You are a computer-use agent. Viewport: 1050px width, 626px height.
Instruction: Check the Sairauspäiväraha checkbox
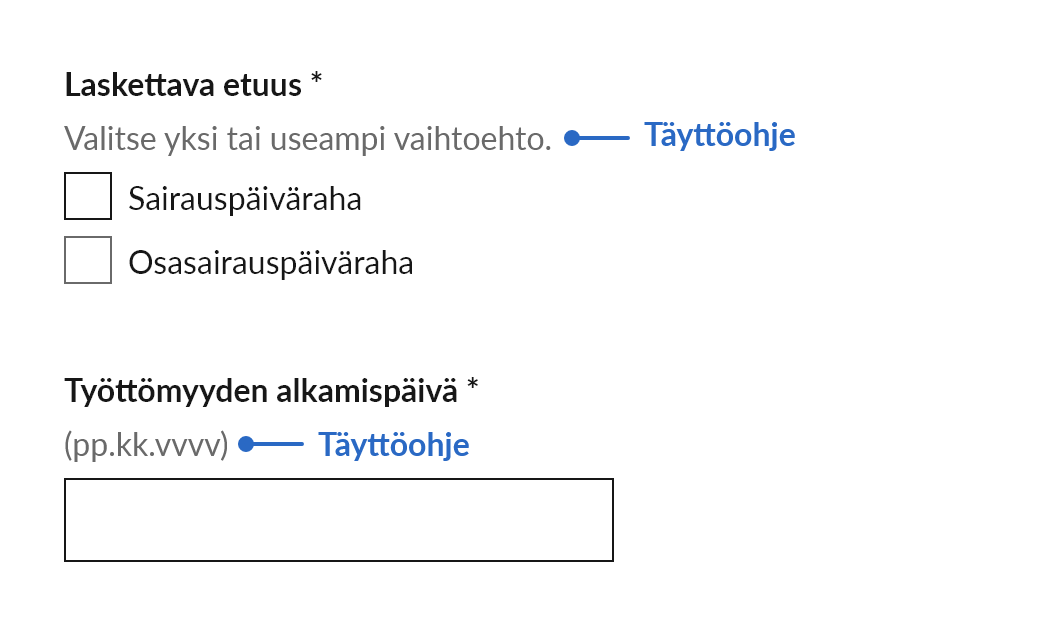point(87,196)
